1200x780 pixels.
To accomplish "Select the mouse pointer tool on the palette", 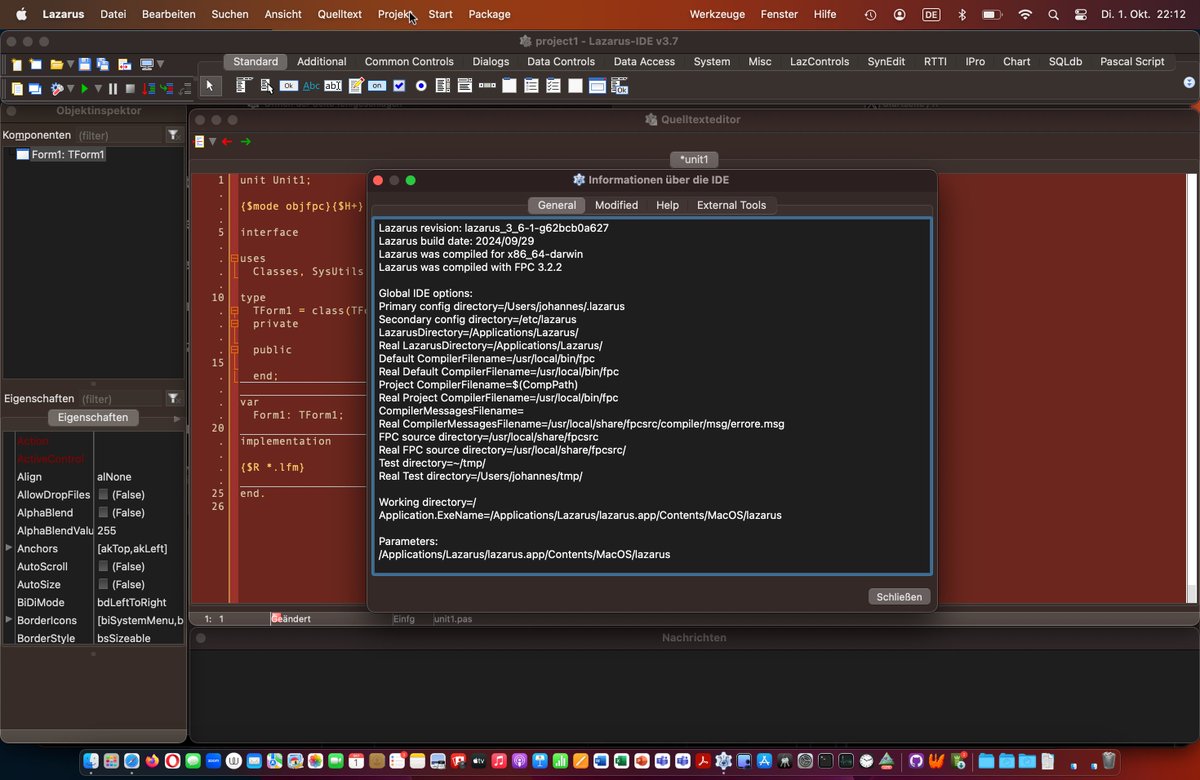I will coord(212,86).
